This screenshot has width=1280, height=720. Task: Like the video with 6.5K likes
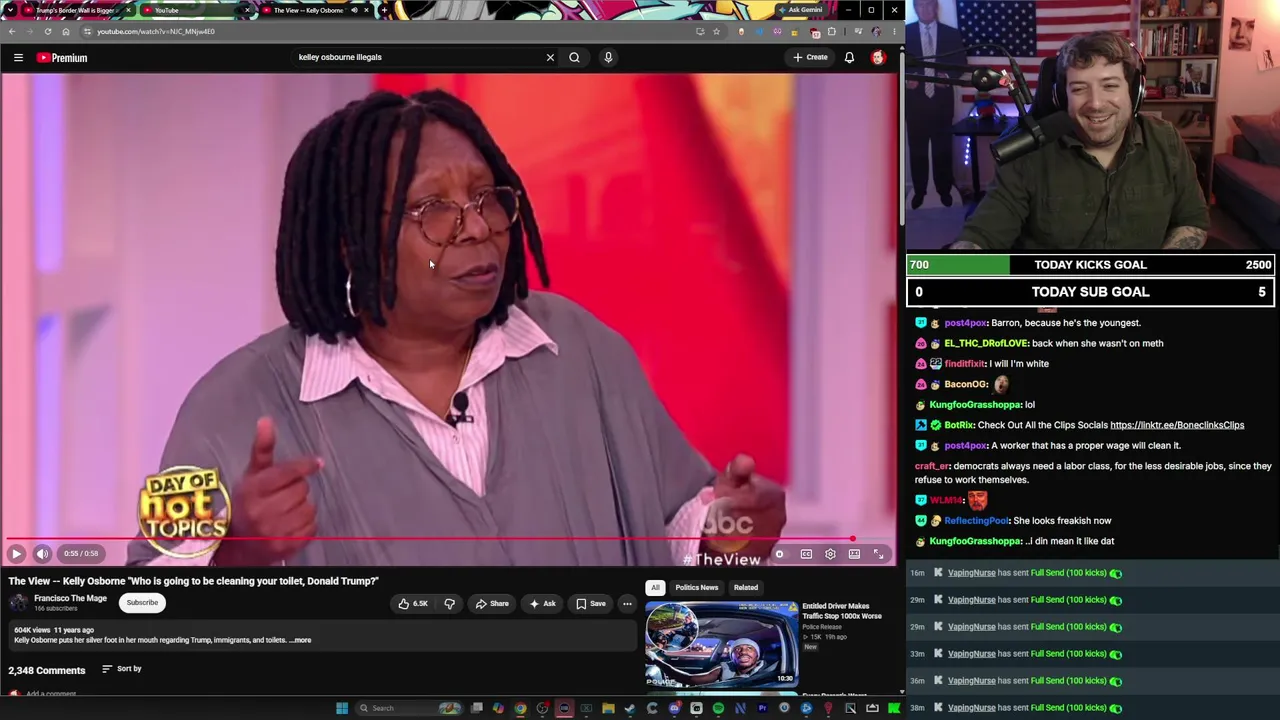click(413, 604)
